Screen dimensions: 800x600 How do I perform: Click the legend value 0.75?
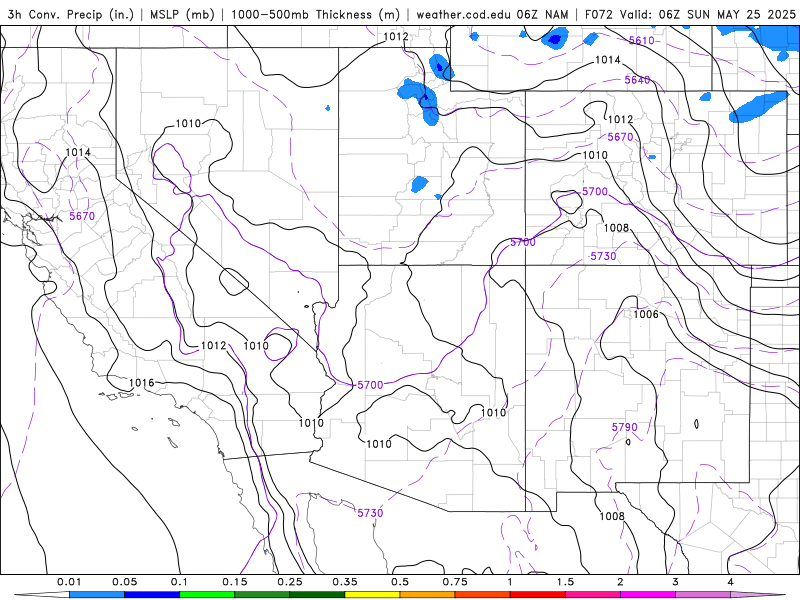[x=455, y=582]
